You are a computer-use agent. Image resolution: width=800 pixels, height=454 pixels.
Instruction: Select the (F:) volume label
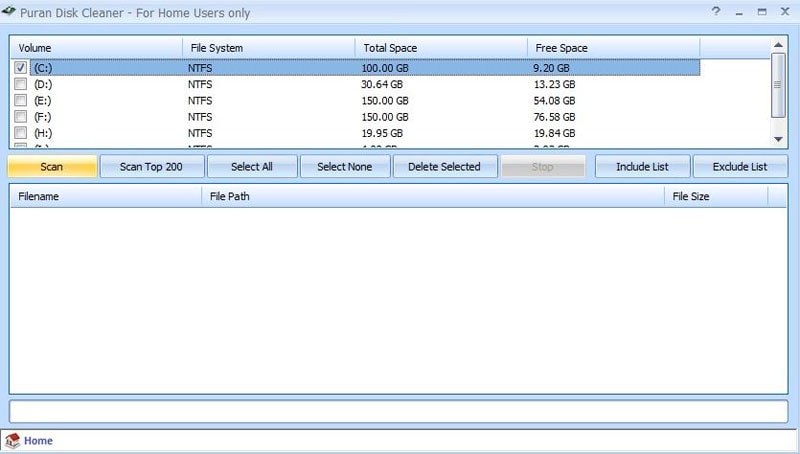[x=43, y=117]
